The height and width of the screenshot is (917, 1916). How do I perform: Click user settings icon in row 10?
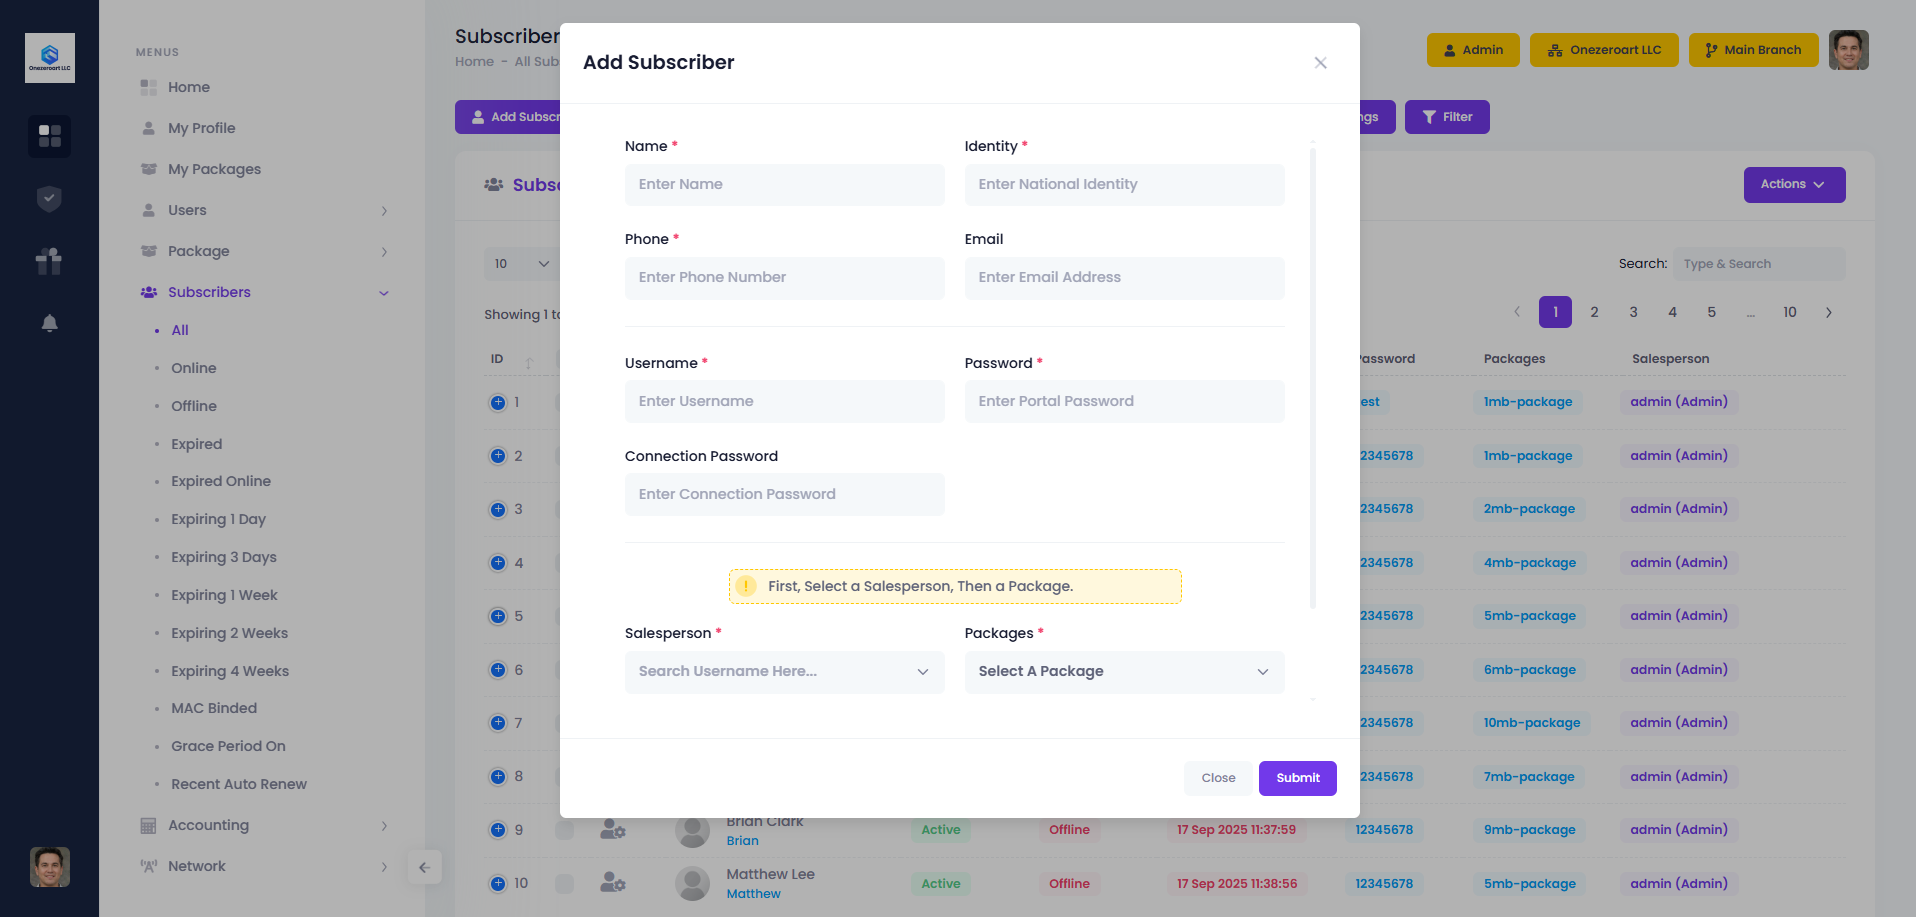coord(612,883)
